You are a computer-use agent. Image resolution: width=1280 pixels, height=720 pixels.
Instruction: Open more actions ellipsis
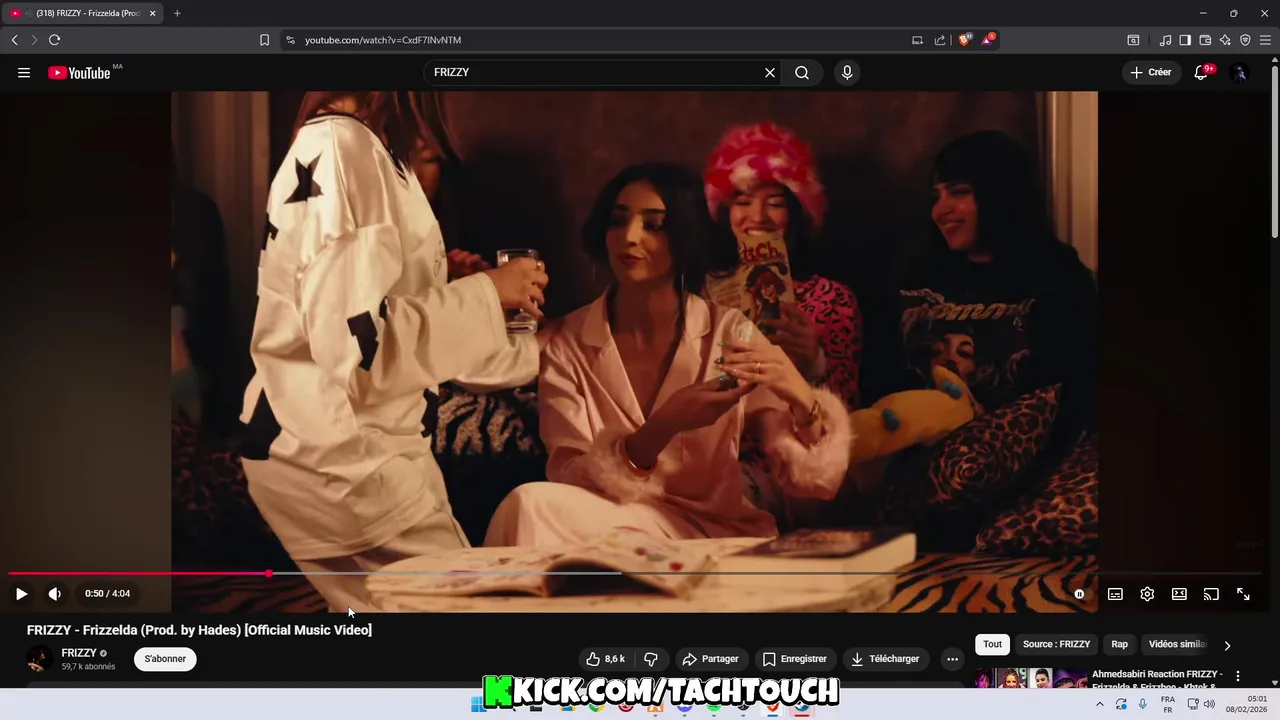coord(952,659)
